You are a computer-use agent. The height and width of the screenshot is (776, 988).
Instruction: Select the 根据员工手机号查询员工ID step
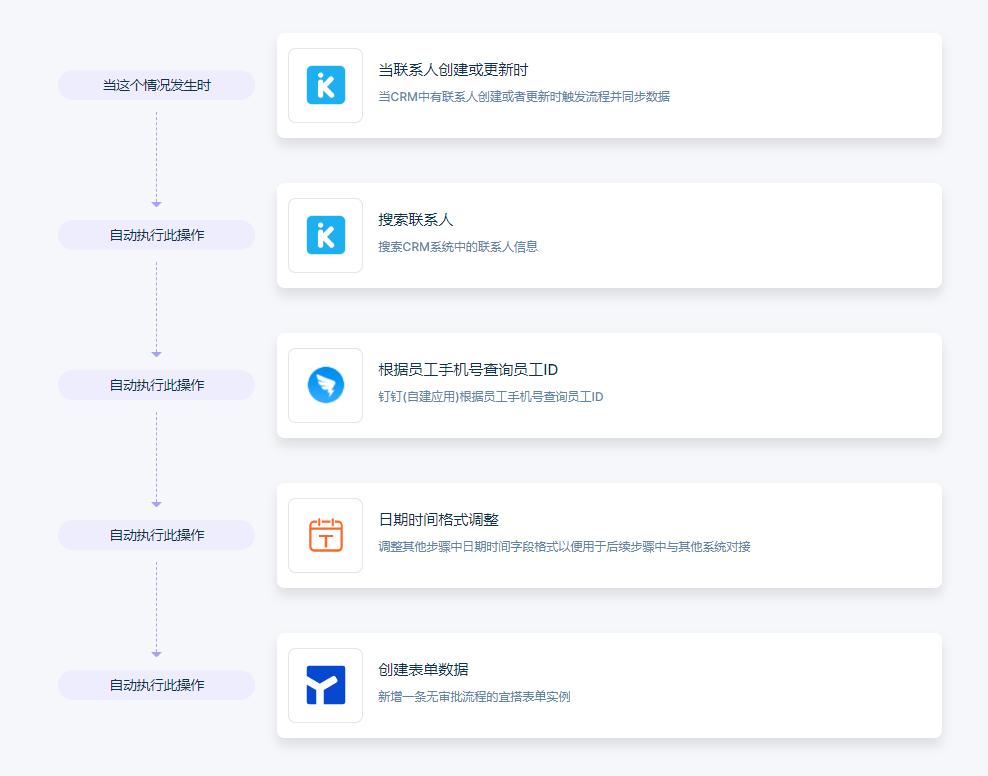coord(610,386)
